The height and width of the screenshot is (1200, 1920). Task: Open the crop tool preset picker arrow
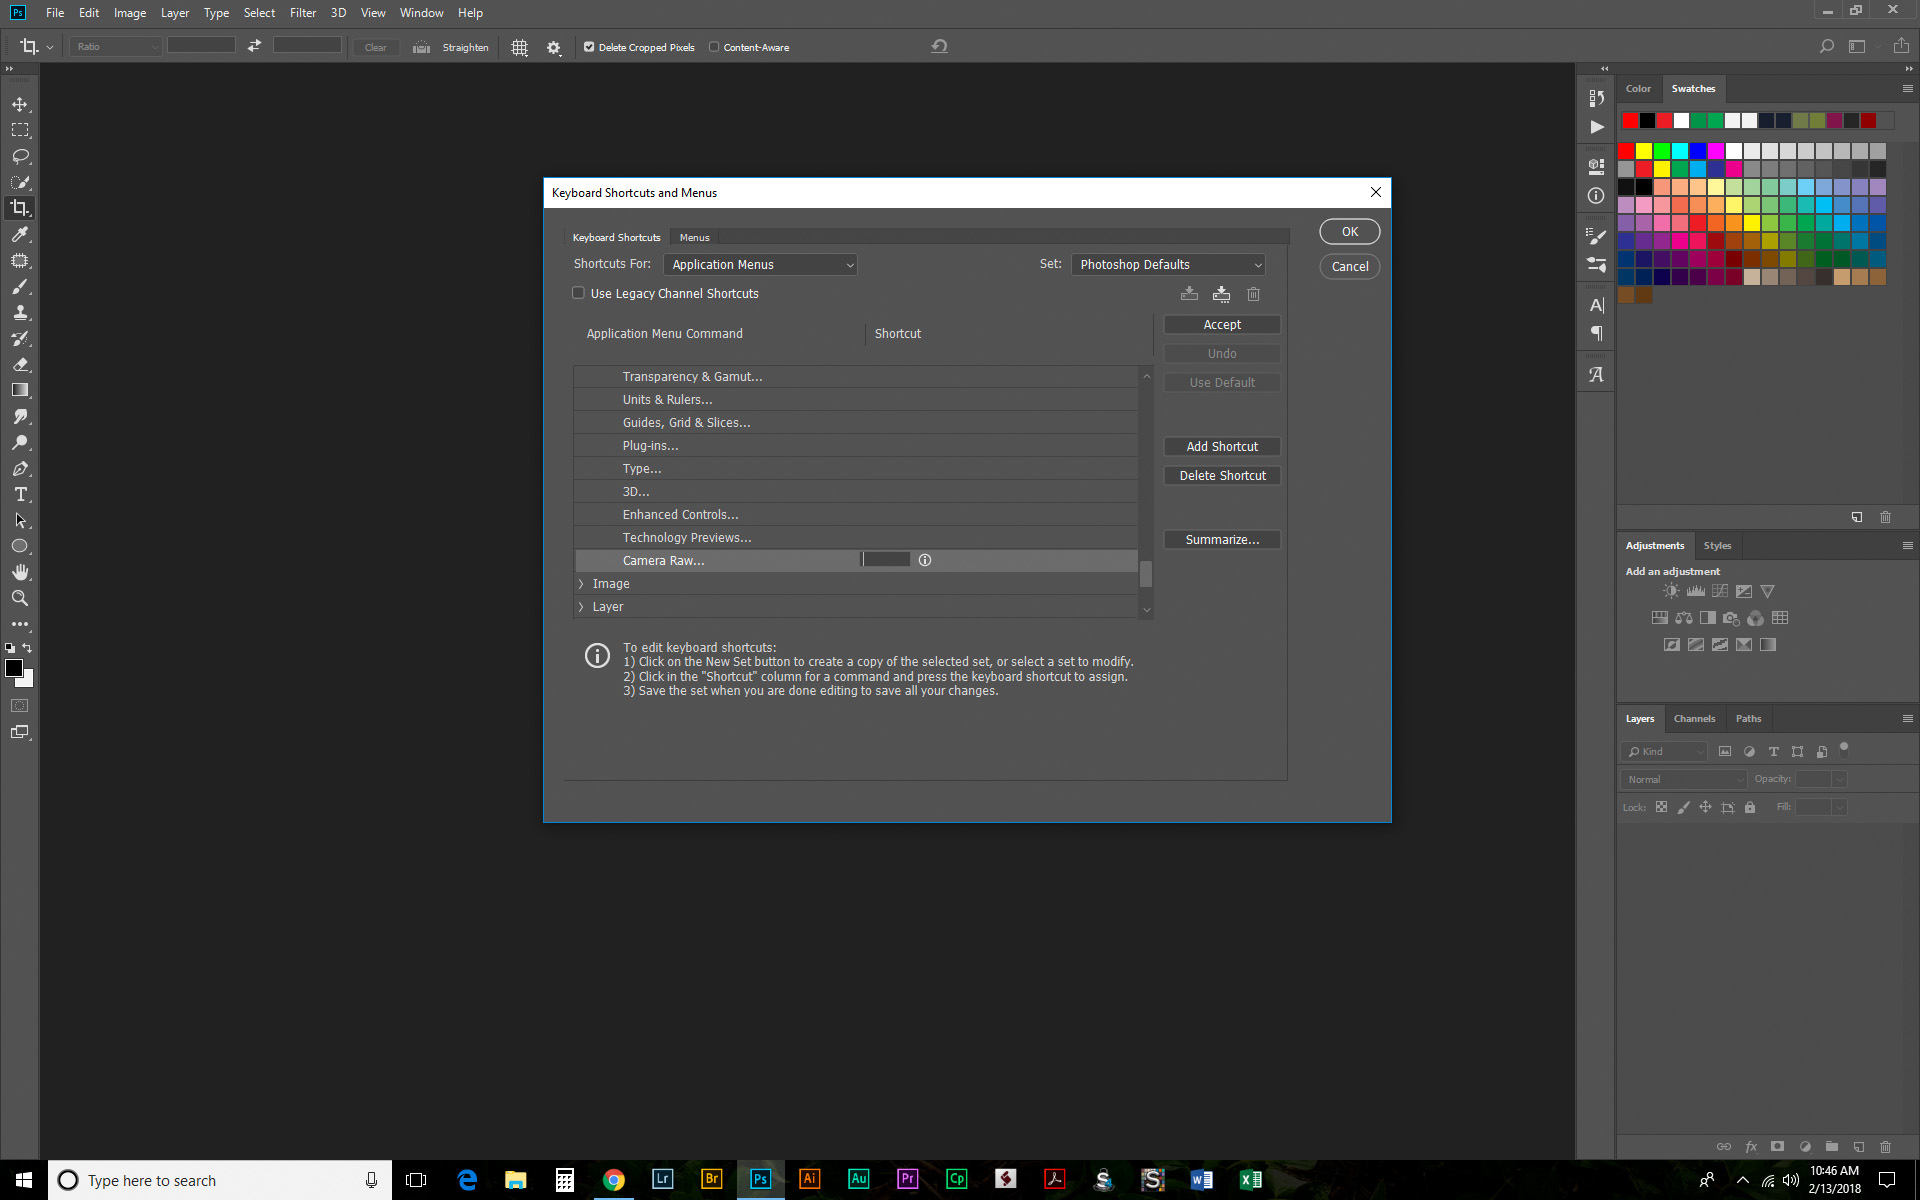click(x=50, y=47)
